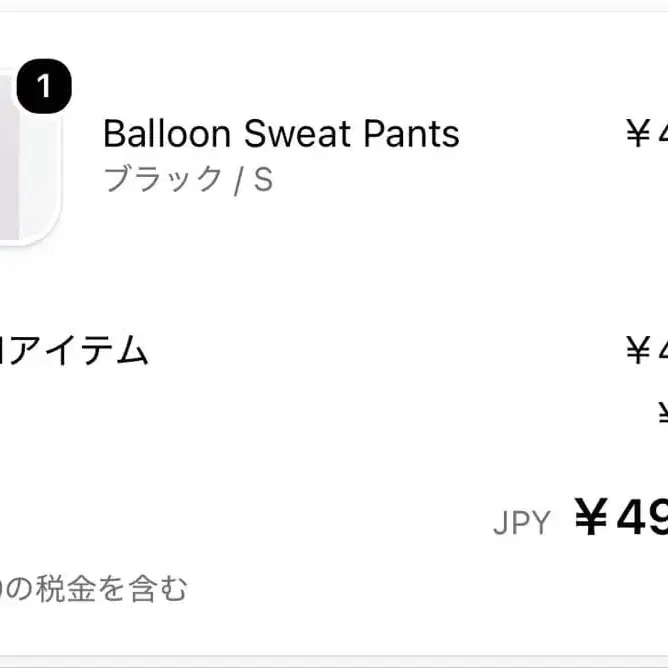Click the bold yen symbol of the total
668x668 pixels.
[591, 517]
